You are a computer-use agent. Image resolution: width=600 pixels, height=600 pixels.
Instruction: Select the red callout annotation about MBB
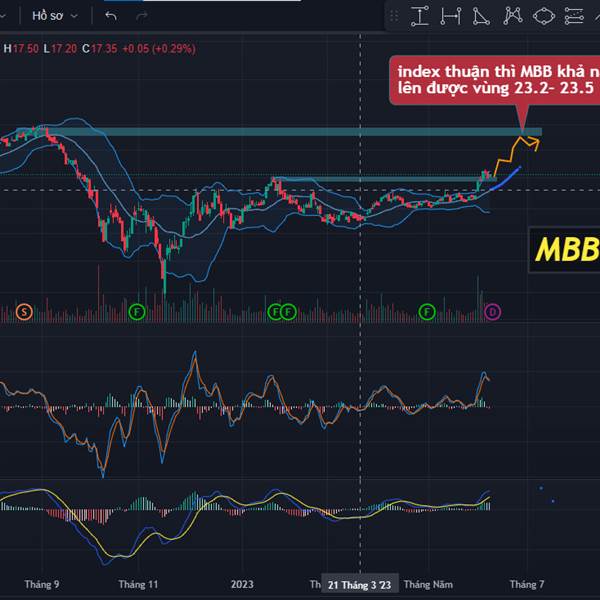coord(494,80)
